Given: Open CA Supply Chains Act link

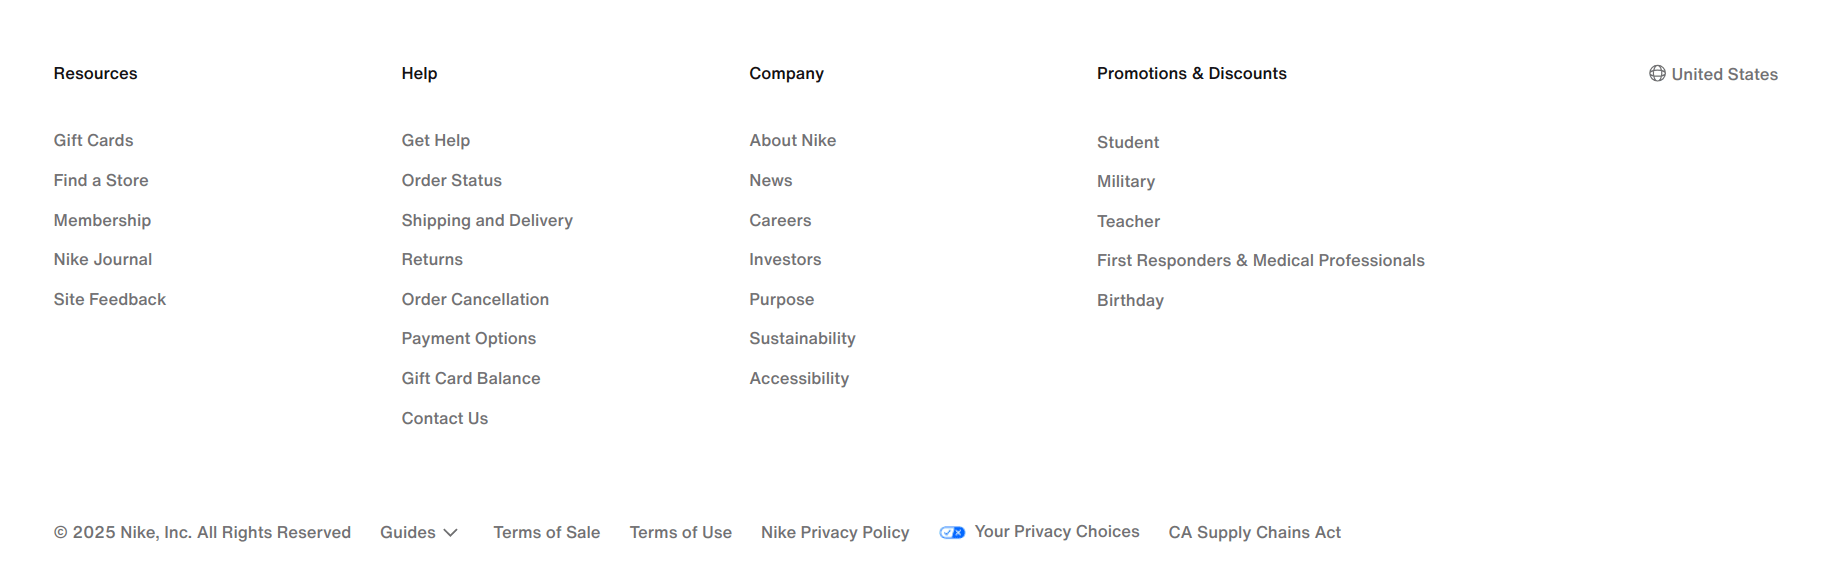Looking at the screenshot, I should tap(1254, 533).
